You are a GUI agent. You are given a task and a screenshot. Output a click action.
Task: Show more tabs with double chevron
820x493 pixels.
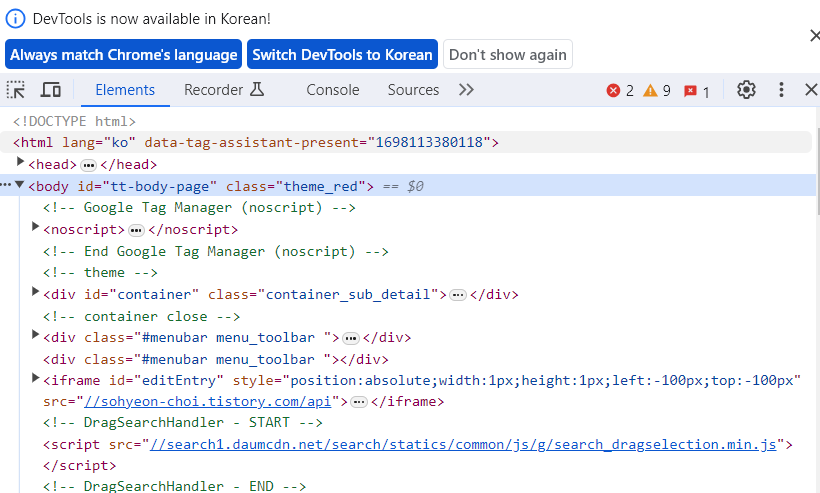pyautogui.click(x=466, y=90)
